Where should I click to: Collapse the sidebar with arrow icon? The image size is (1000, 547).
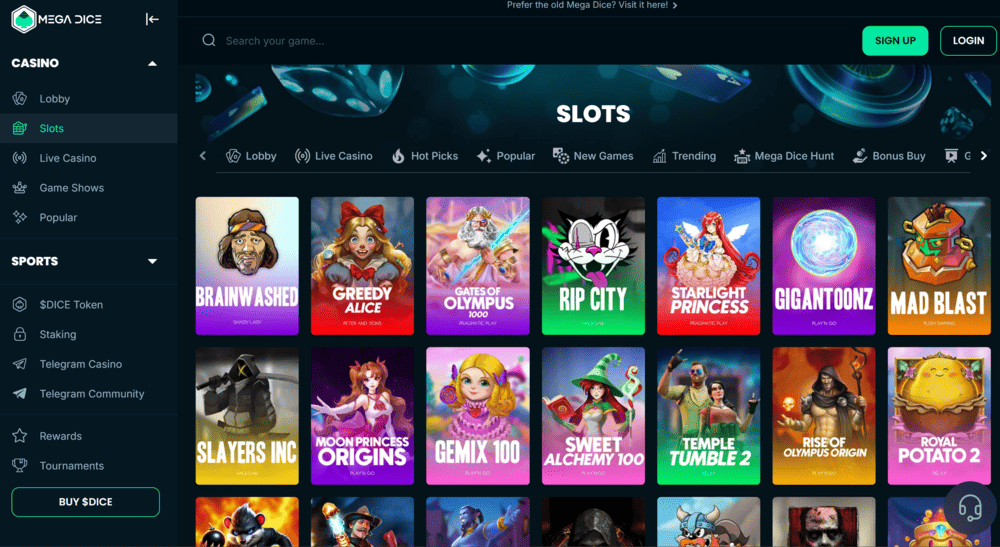click(152, 19)
